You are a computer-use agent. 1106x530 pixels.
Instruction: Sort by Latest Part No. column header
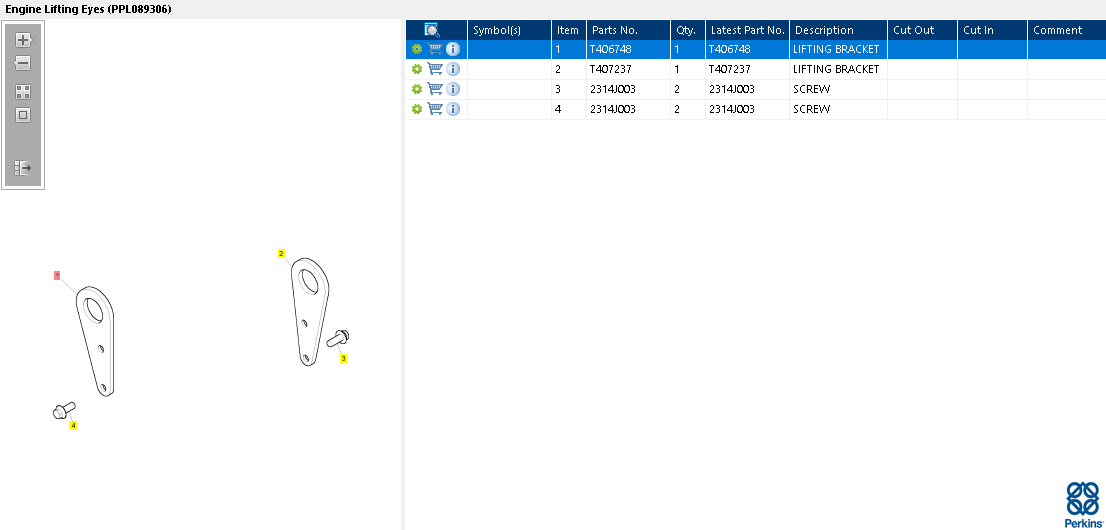pyautogui.click(x=747, y=30)
